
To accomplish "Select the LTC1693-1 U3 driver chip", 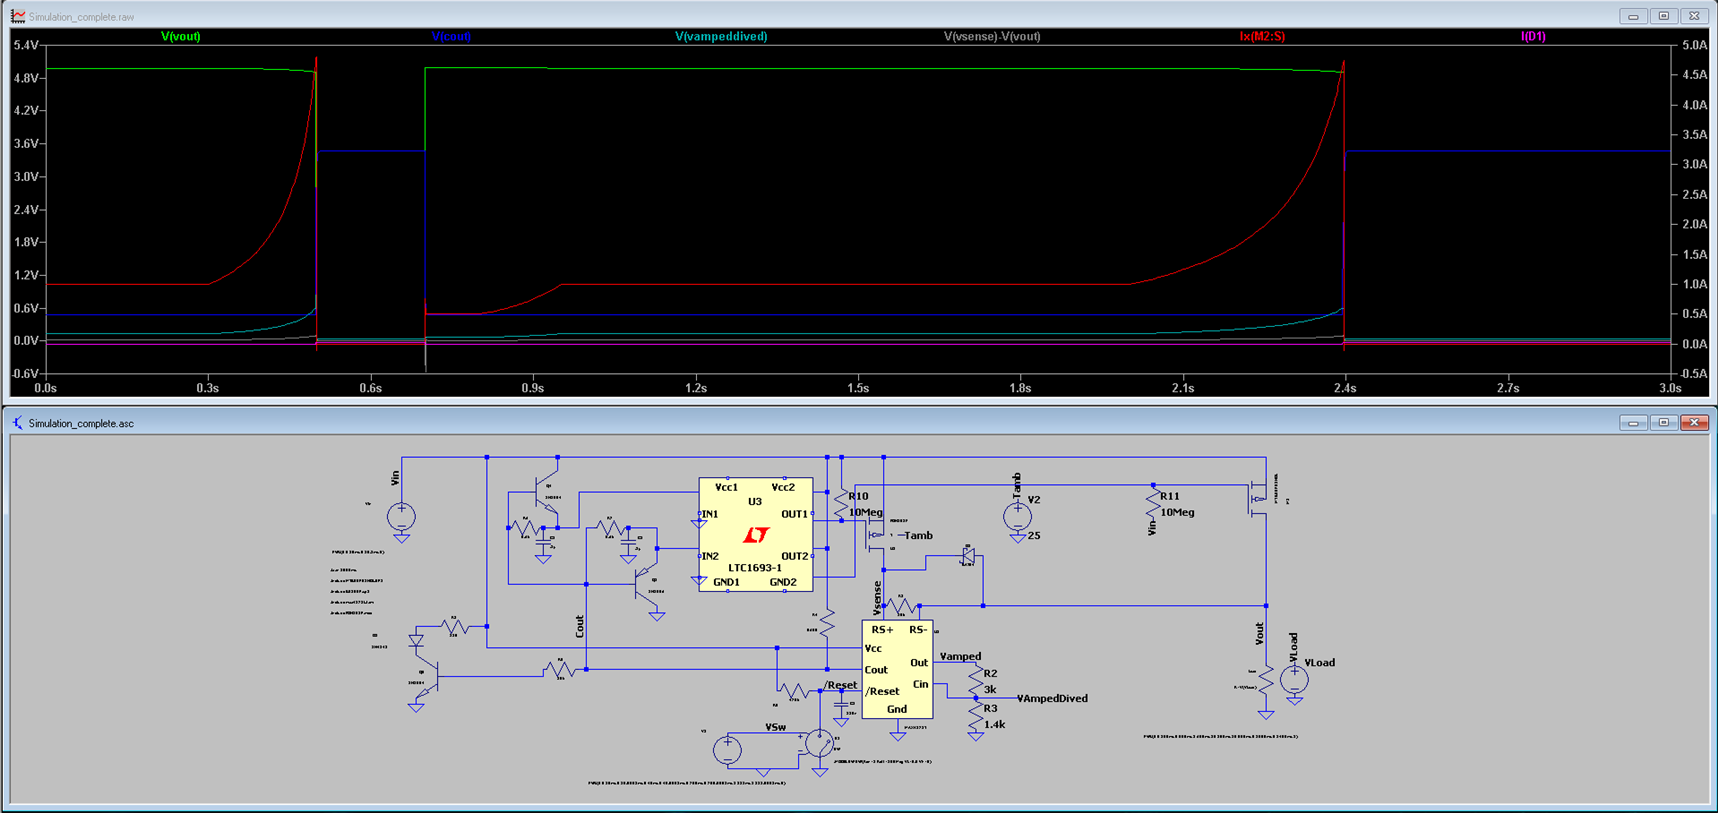I will pos(755,535).
